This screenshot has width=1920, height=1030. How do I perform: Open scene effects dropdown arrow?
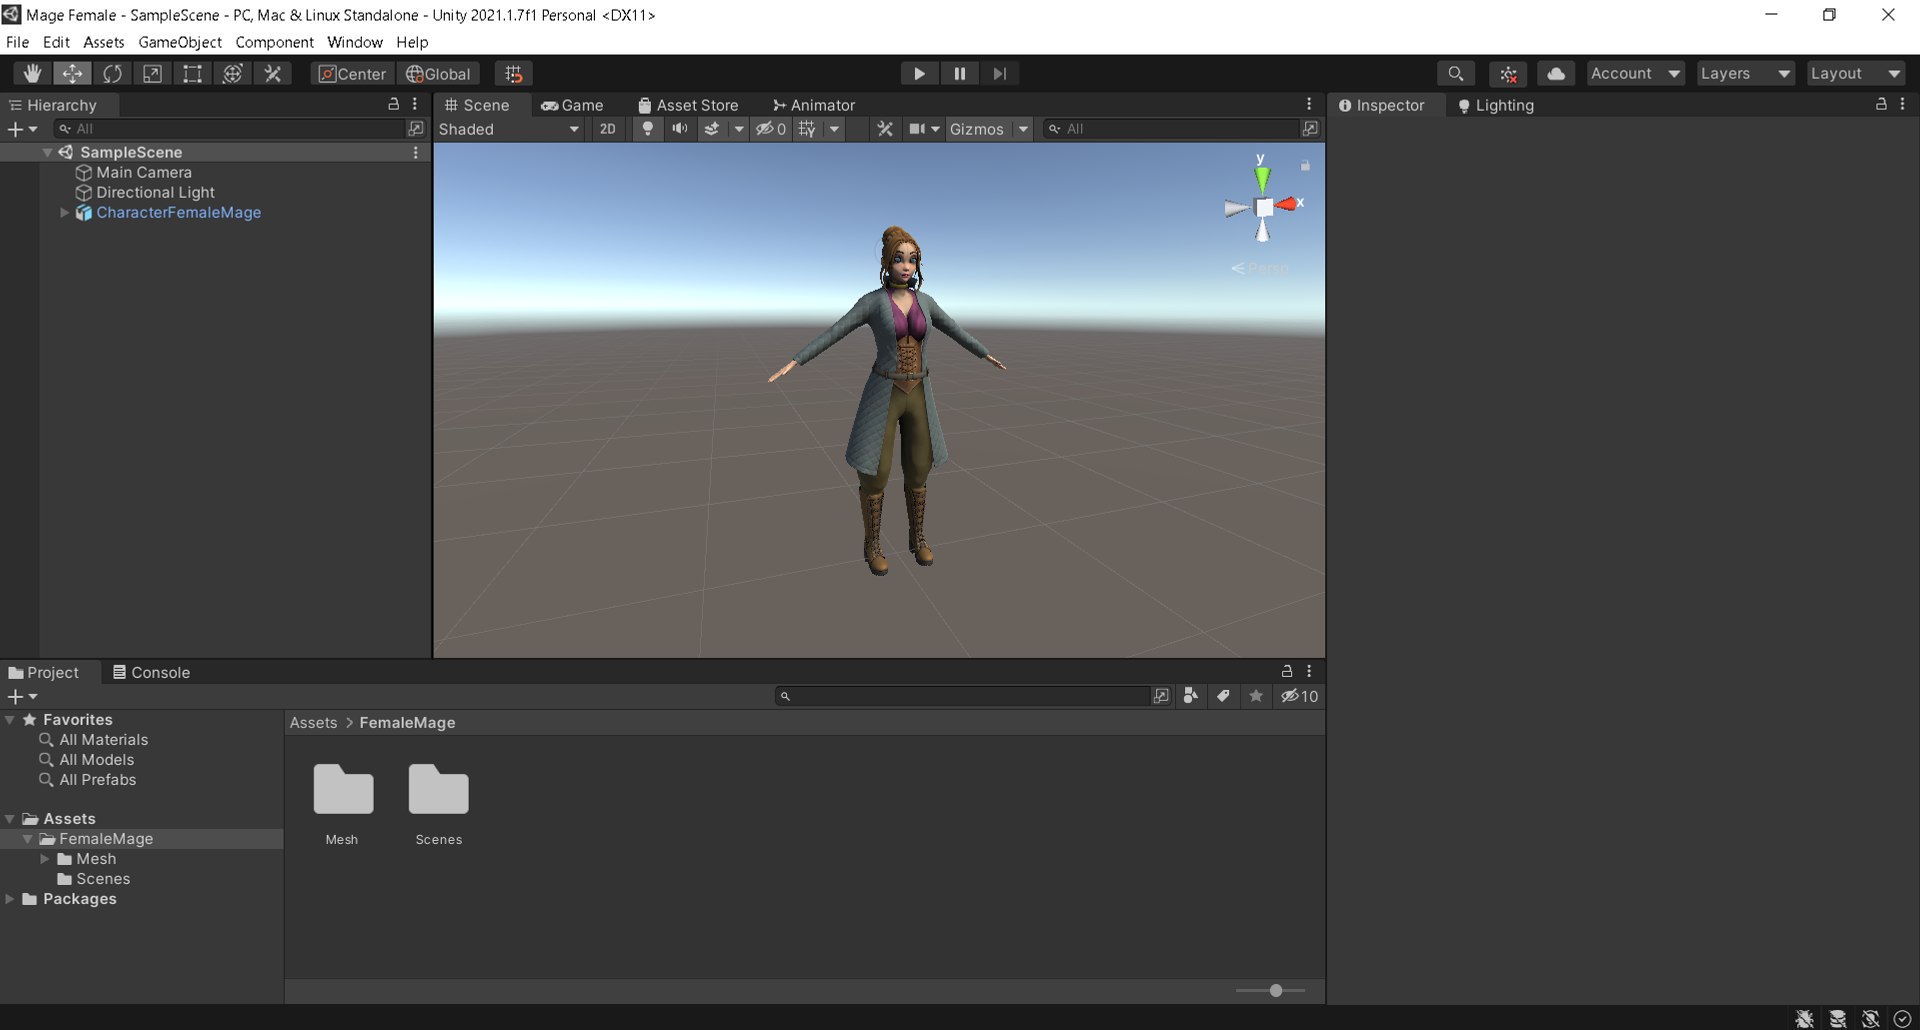click(x=738, y=129)
